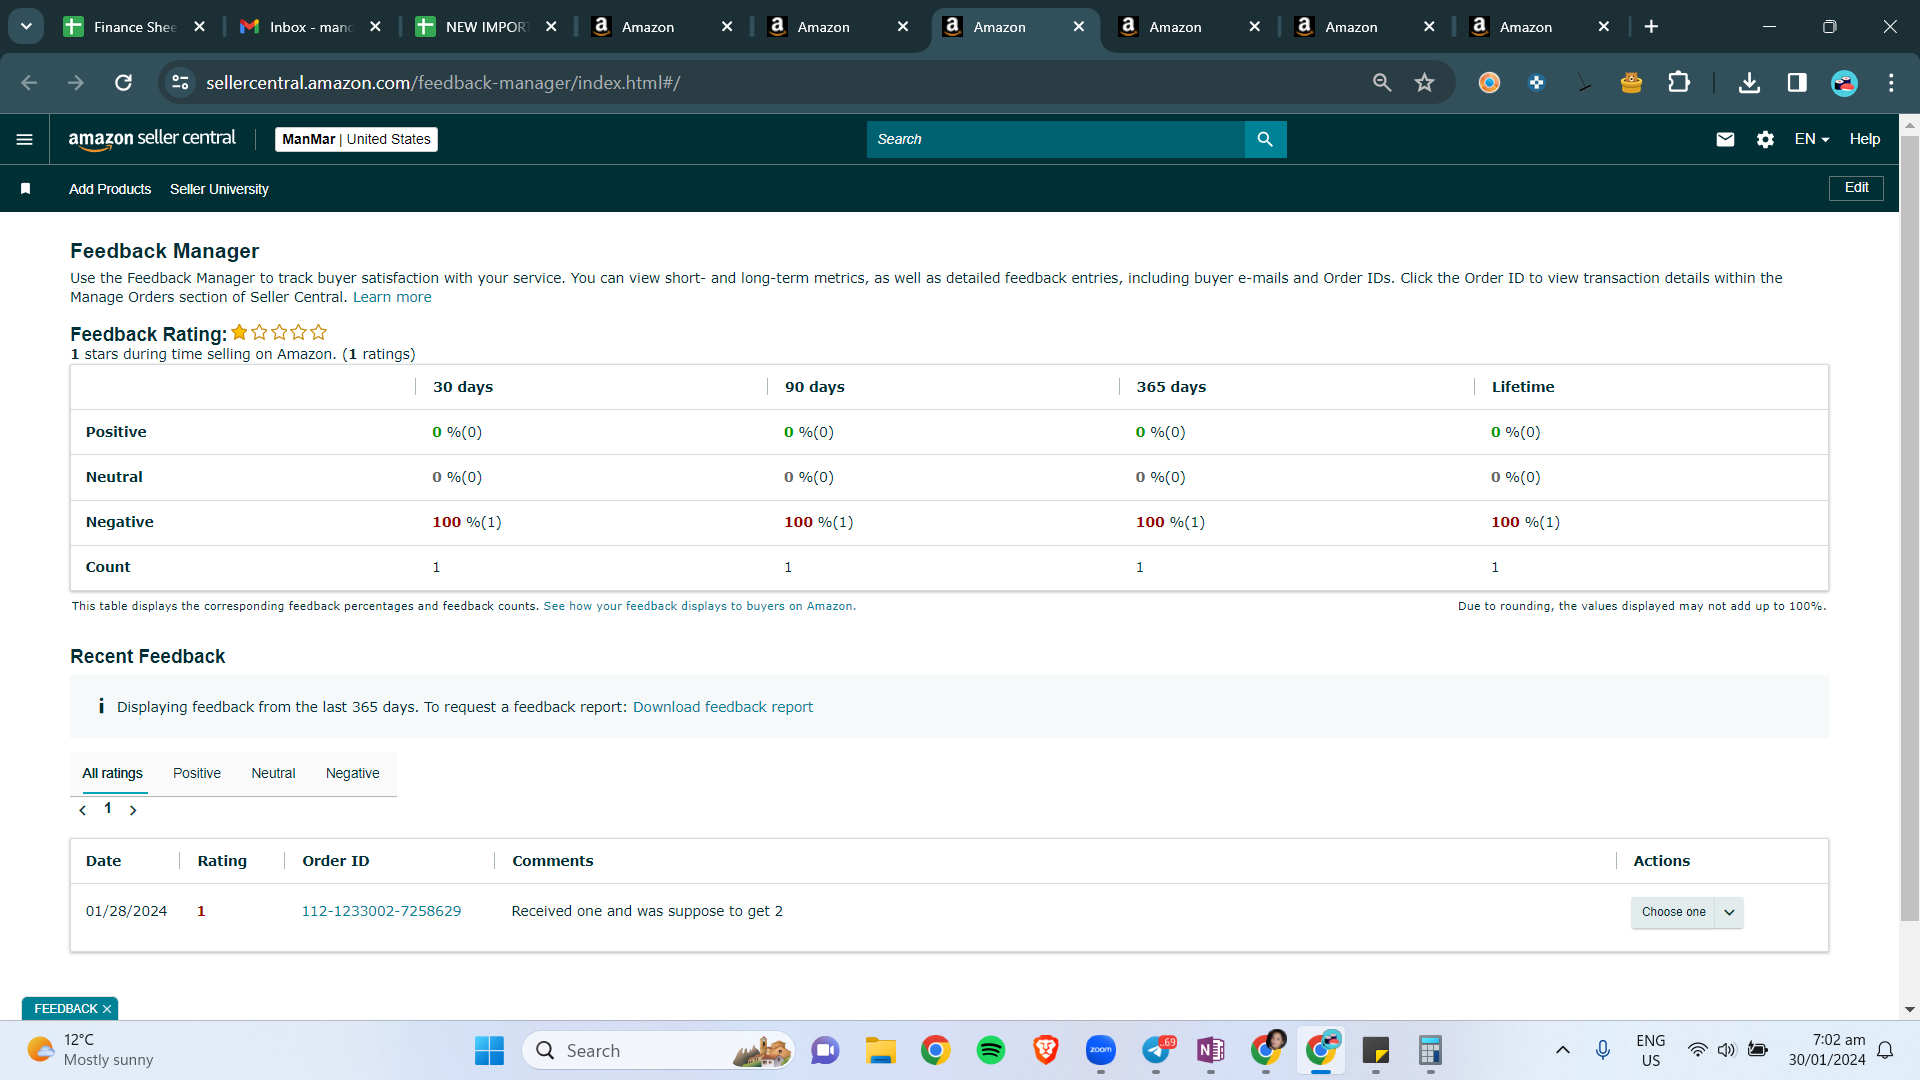Close the FEEDBACK widget
This screenshot has height=1080, width=1920.
107,1009
